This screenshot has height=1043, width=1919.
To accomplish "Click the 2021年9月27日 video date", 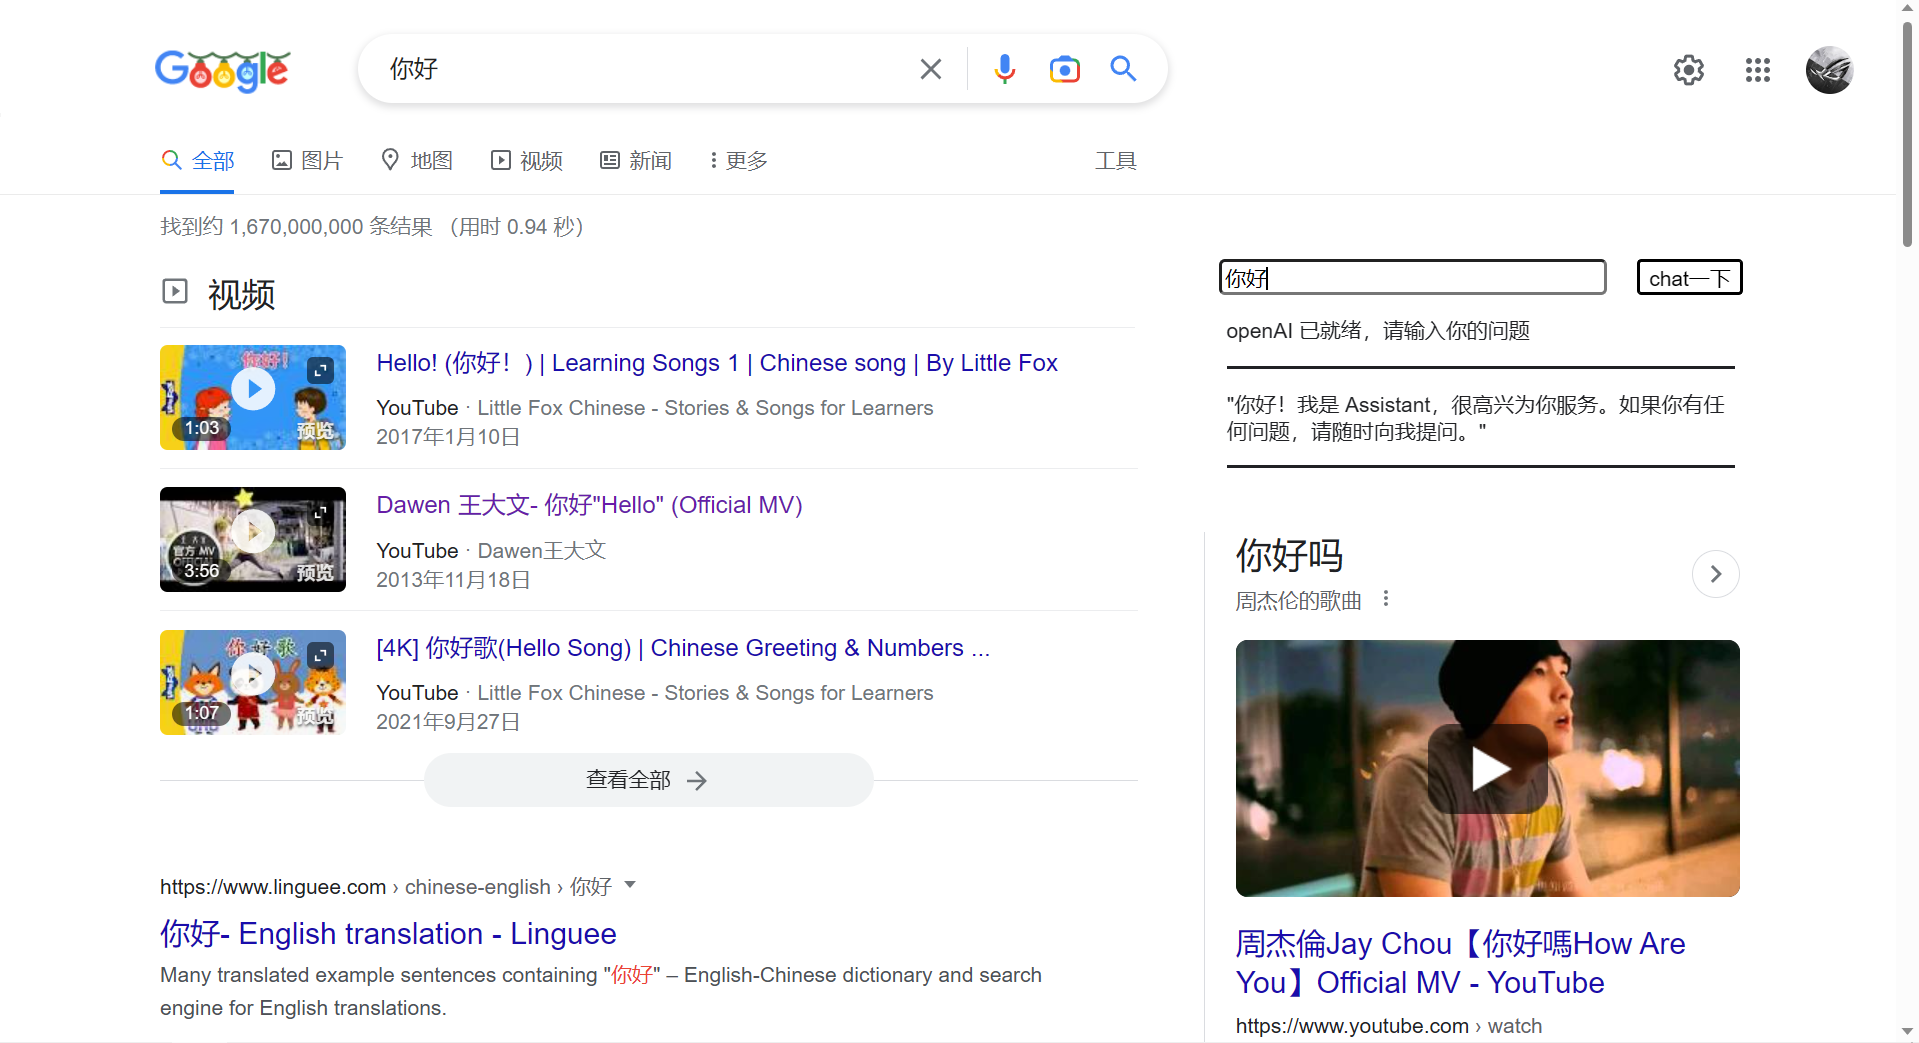I will tap(448, 722).
